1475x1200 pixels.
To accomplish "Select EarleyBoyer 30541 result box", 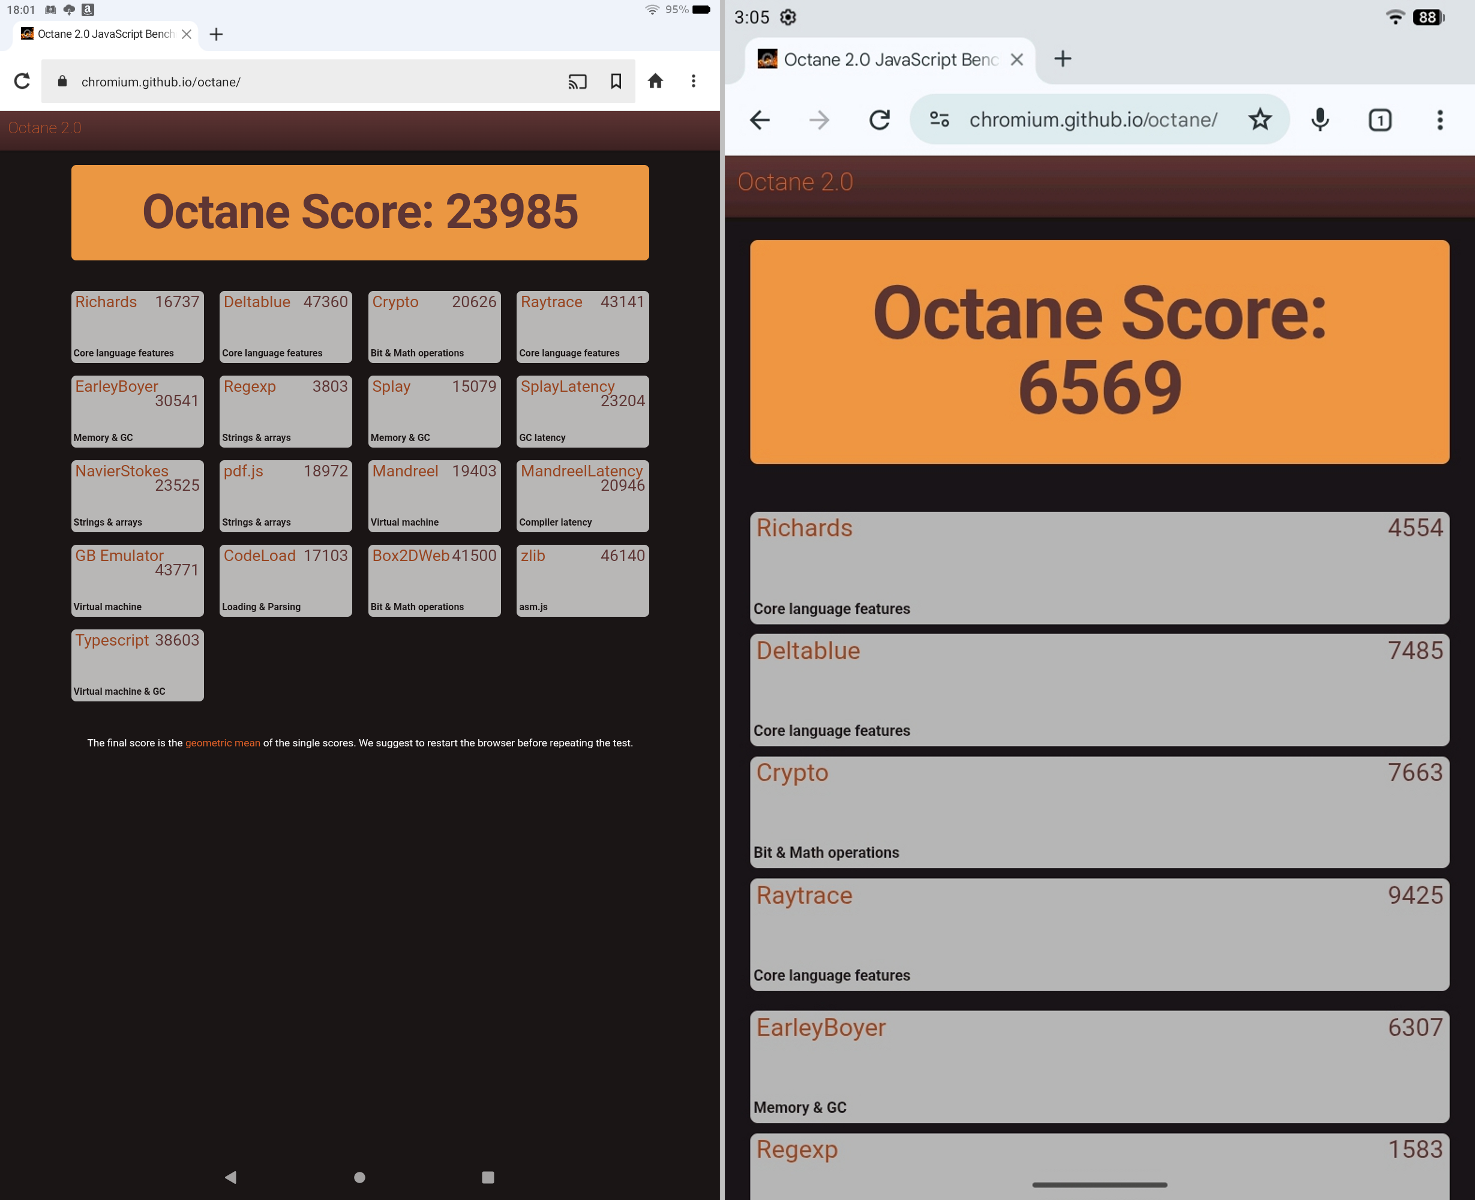I will click(x=138, y=411).
